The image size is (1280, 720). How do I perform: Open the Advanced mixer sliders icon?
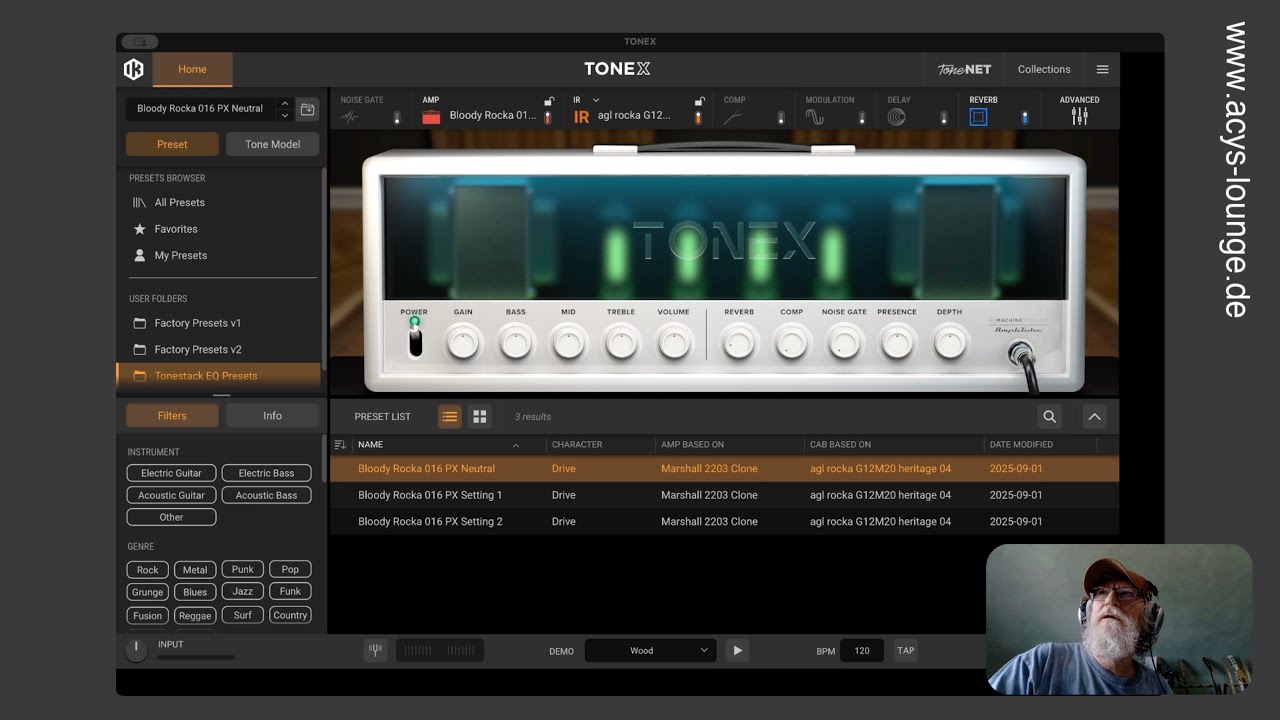(x=1079, y=116)
